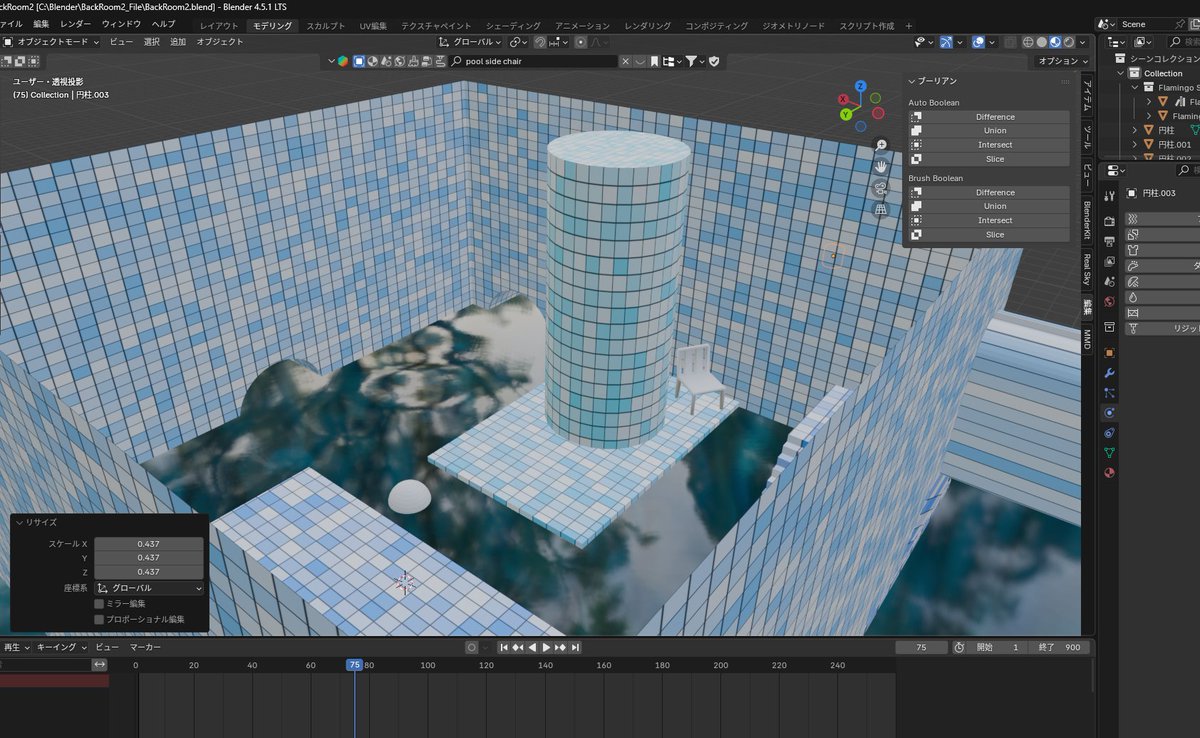This screenshot has width=1200, height=738.
Task: Switch to Rendered viewport shading mode
Action: click(x=1069, y=42)
